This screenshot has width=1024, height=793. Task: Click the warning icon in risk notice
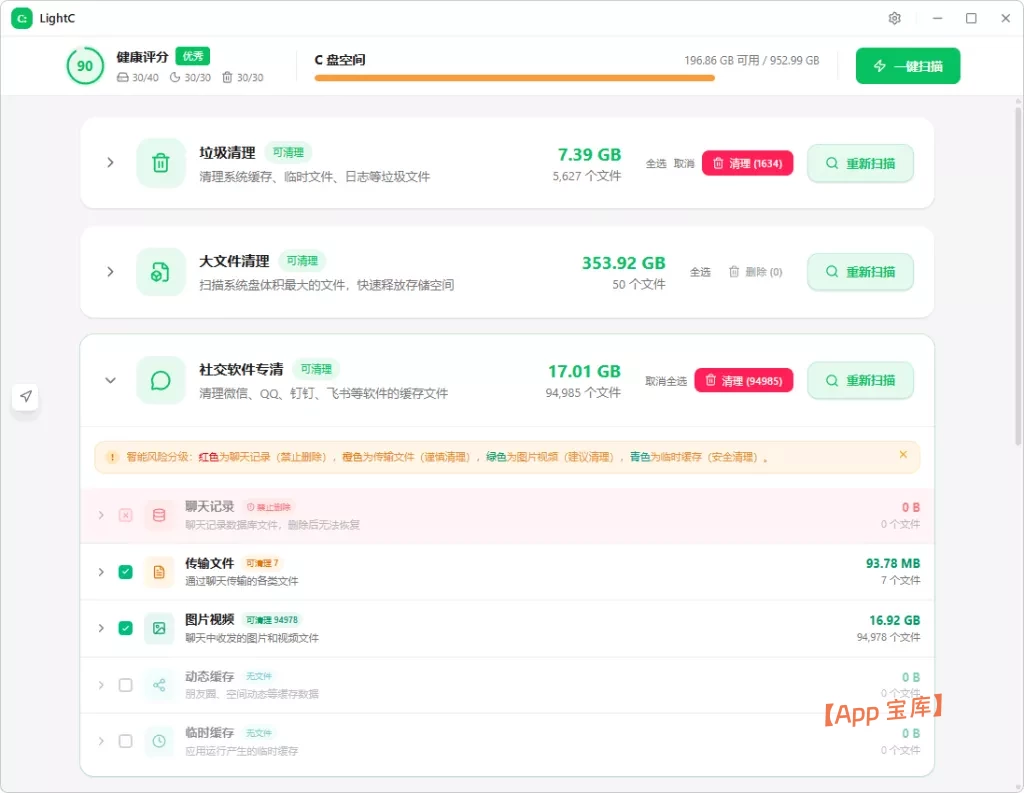pos(112,457)
